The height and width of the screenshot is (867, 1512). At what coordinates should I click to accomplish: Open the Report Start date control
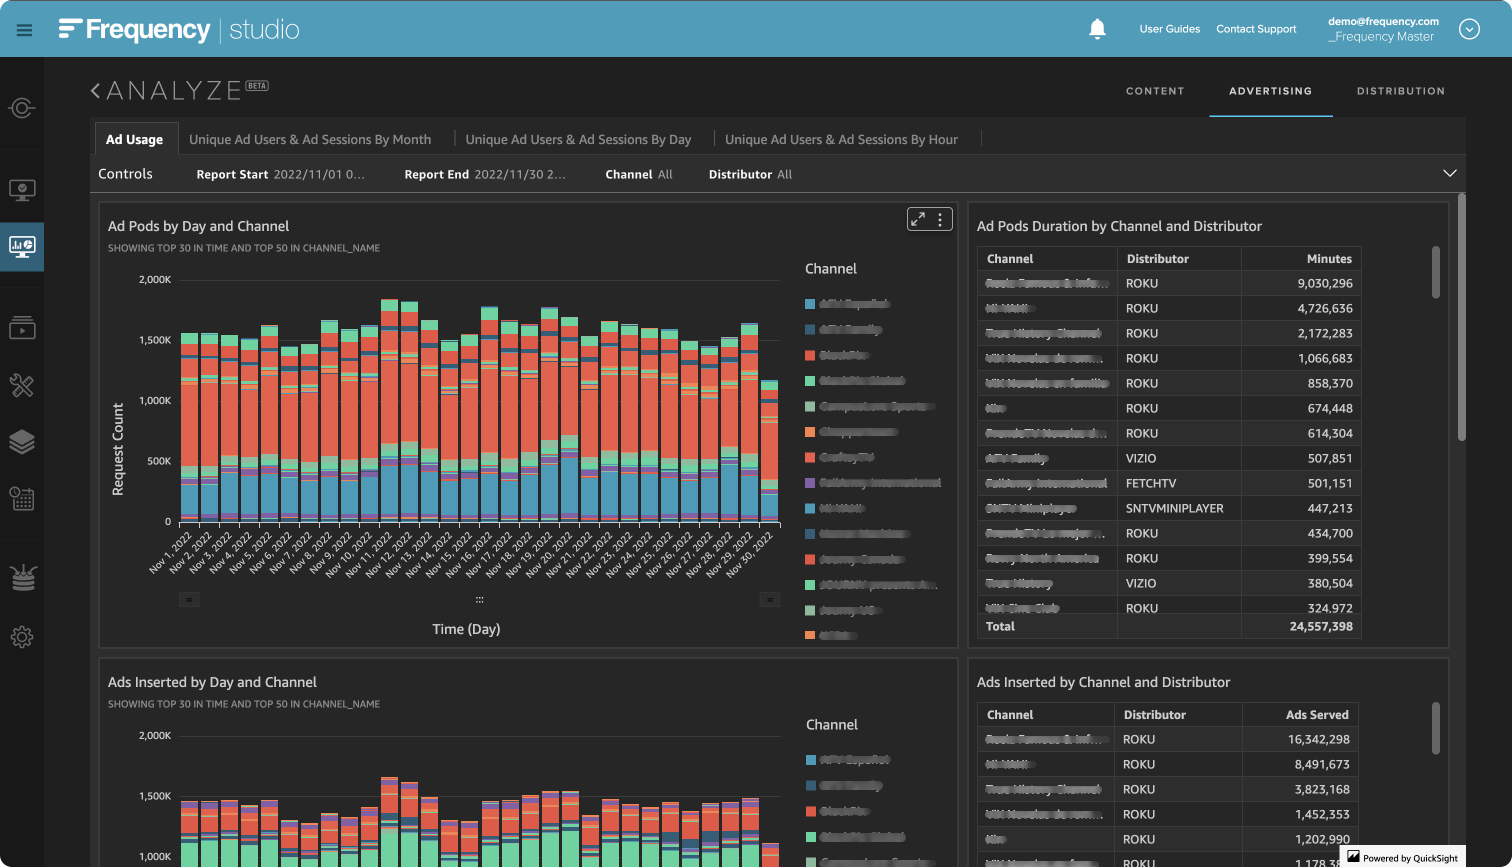pos(281,174)
